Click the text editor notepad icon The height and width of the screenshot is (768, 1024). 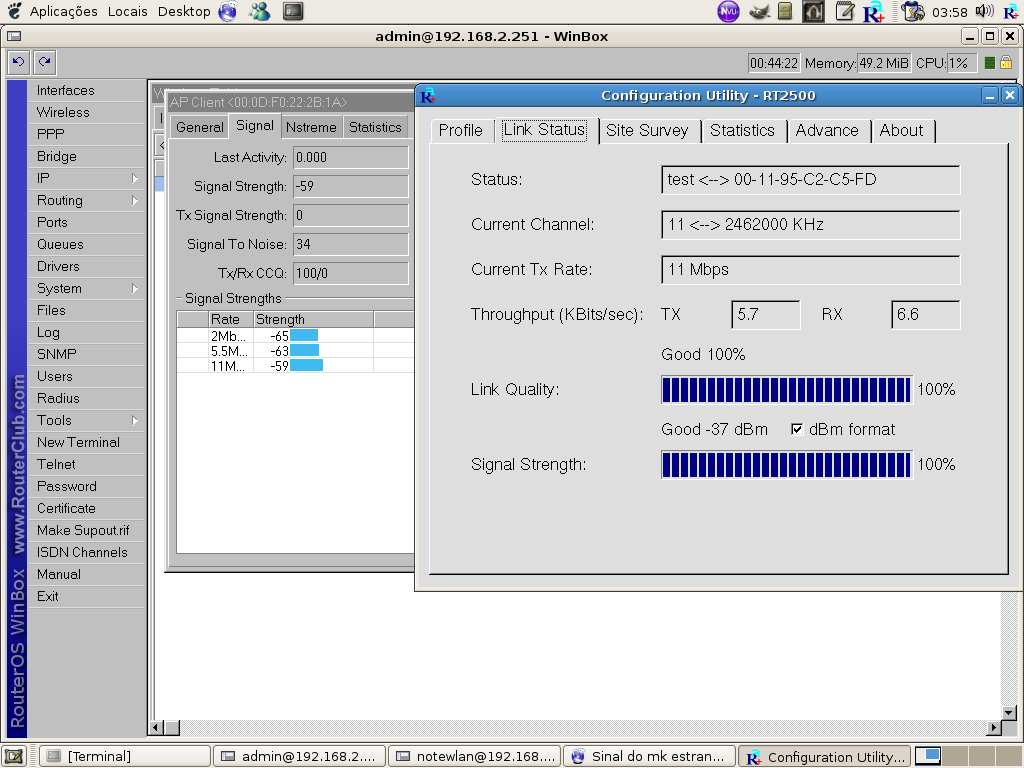coord(844,11)
